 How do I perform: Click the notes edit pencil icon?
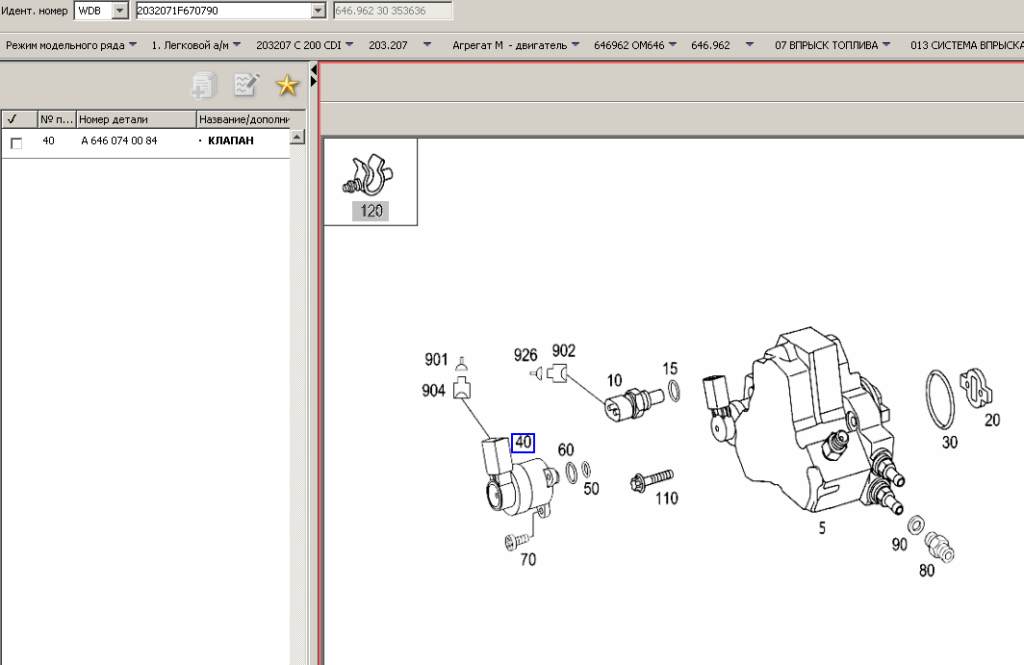click(246, 86)
